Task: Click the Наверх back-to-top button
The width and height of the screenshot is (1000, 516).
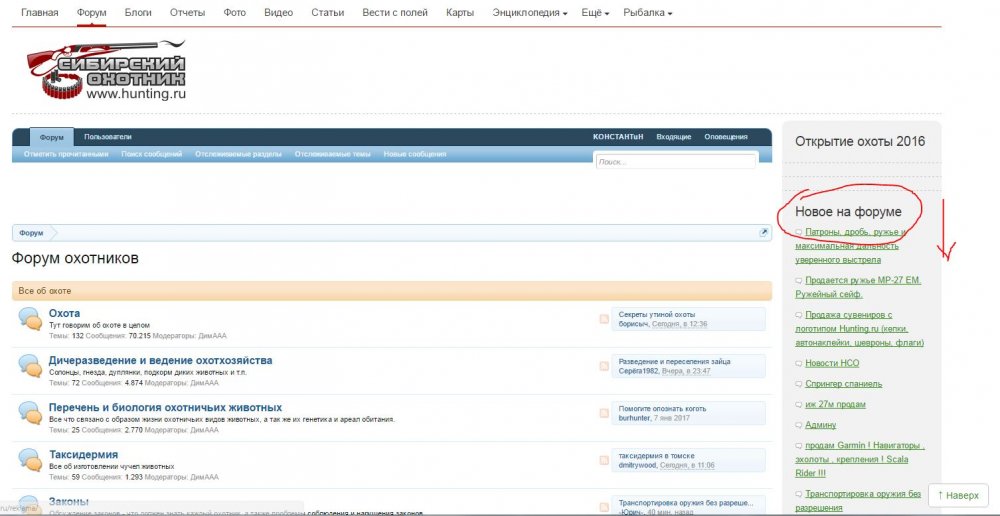Action: click(958, 495)
